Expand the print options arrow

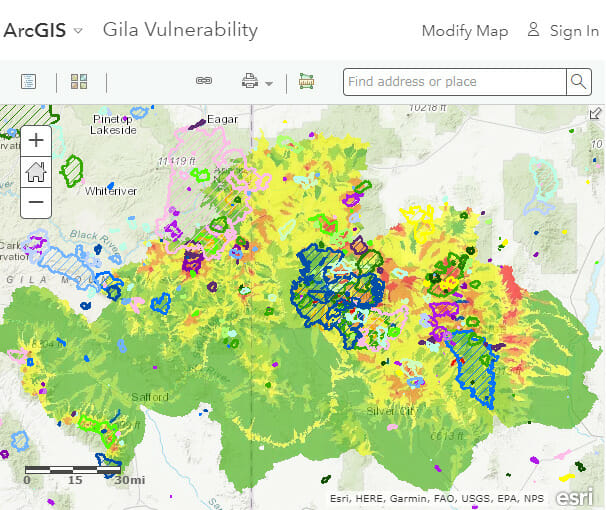269,83
